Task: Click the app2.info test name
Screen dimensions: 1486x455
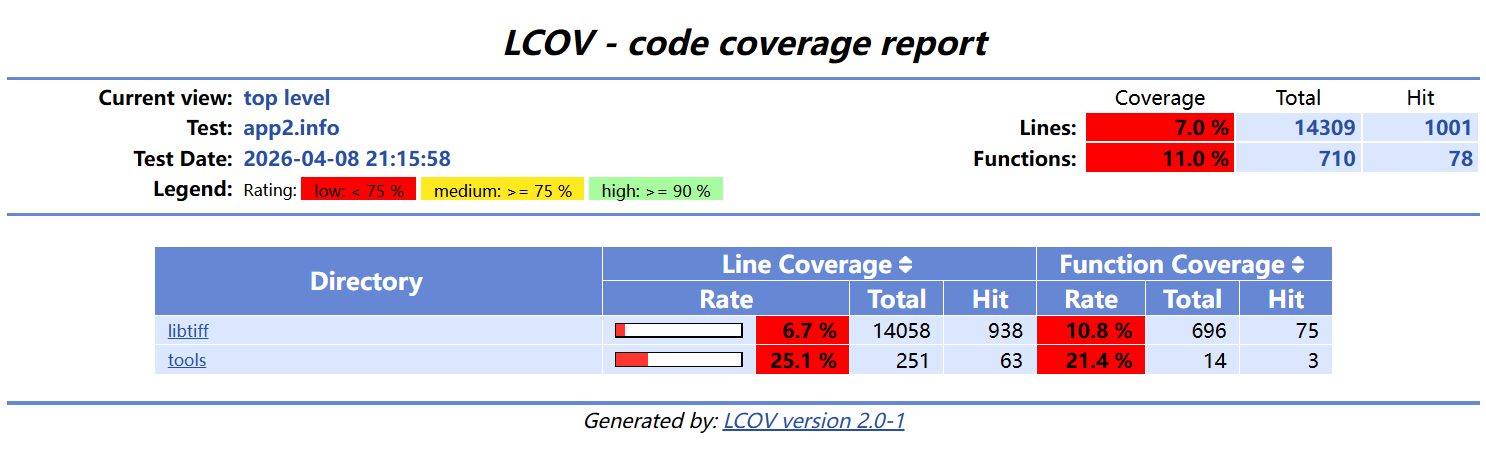Action: click(x=291, y=128)
